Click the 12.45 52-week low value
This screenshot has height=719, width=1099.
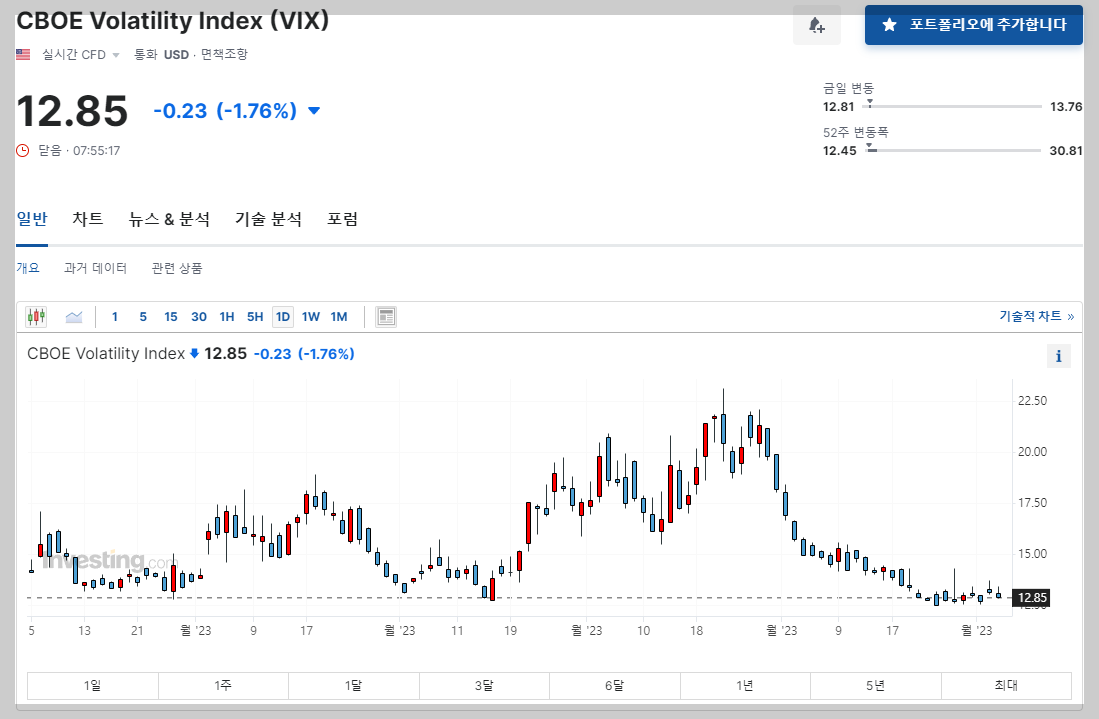[x=840, y=151]
